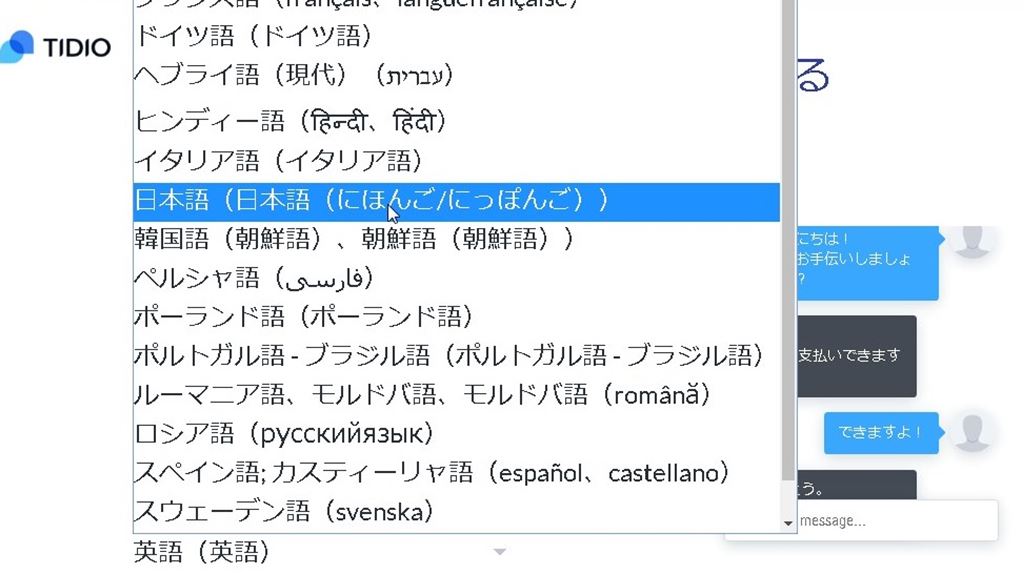This screenshot has width=1024, height=574.
Task: Click the Tidio logo icon
Action: 18,46
